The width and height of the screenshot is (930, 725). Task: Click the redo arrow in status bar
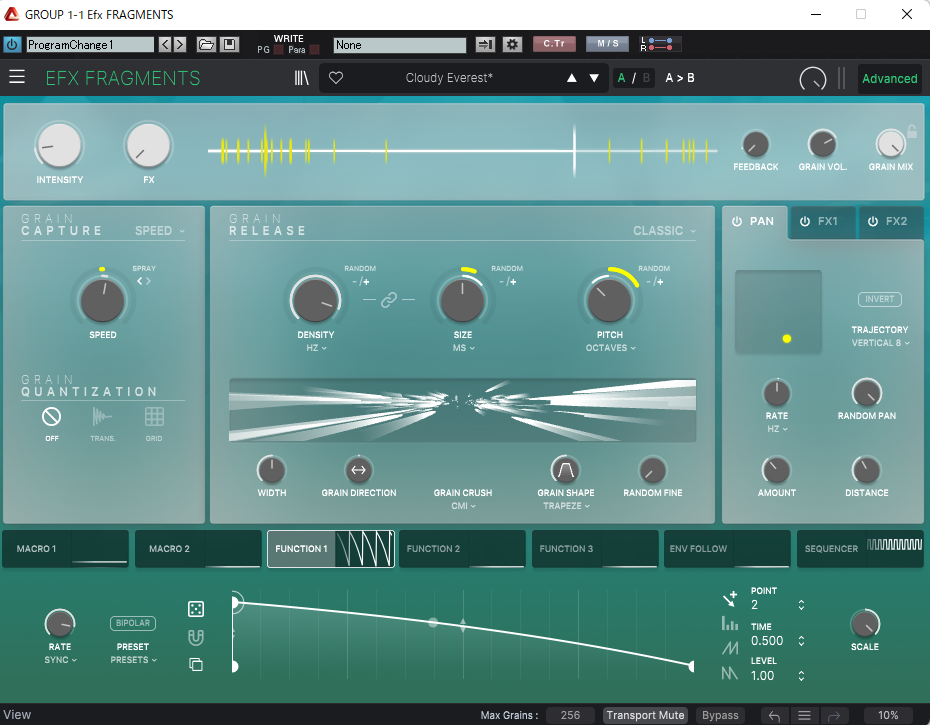coord(834,716)
